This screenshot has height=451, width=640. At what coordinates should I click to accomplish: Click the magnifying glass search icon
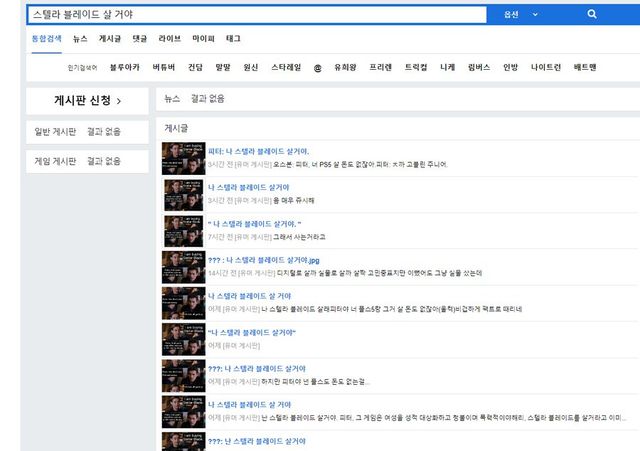tap(592, 14)
